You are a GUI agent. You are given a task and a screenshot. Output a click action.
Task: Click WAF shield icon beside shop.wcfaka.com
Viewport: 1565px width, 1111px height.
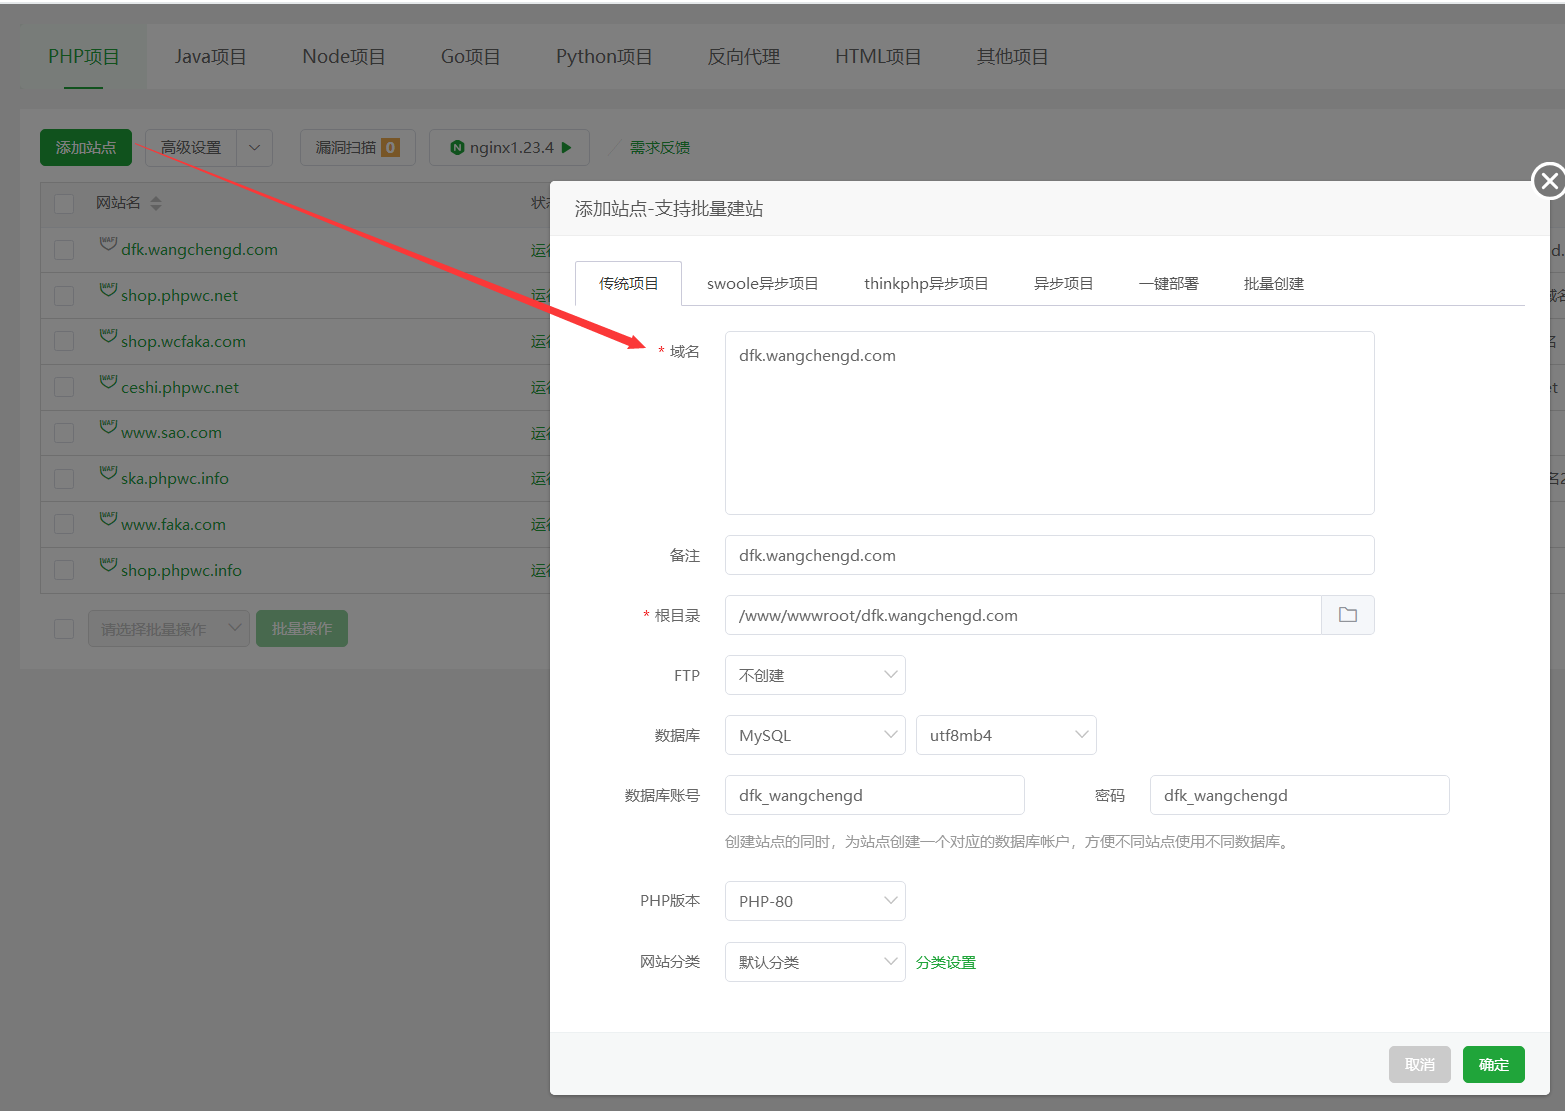108,336
